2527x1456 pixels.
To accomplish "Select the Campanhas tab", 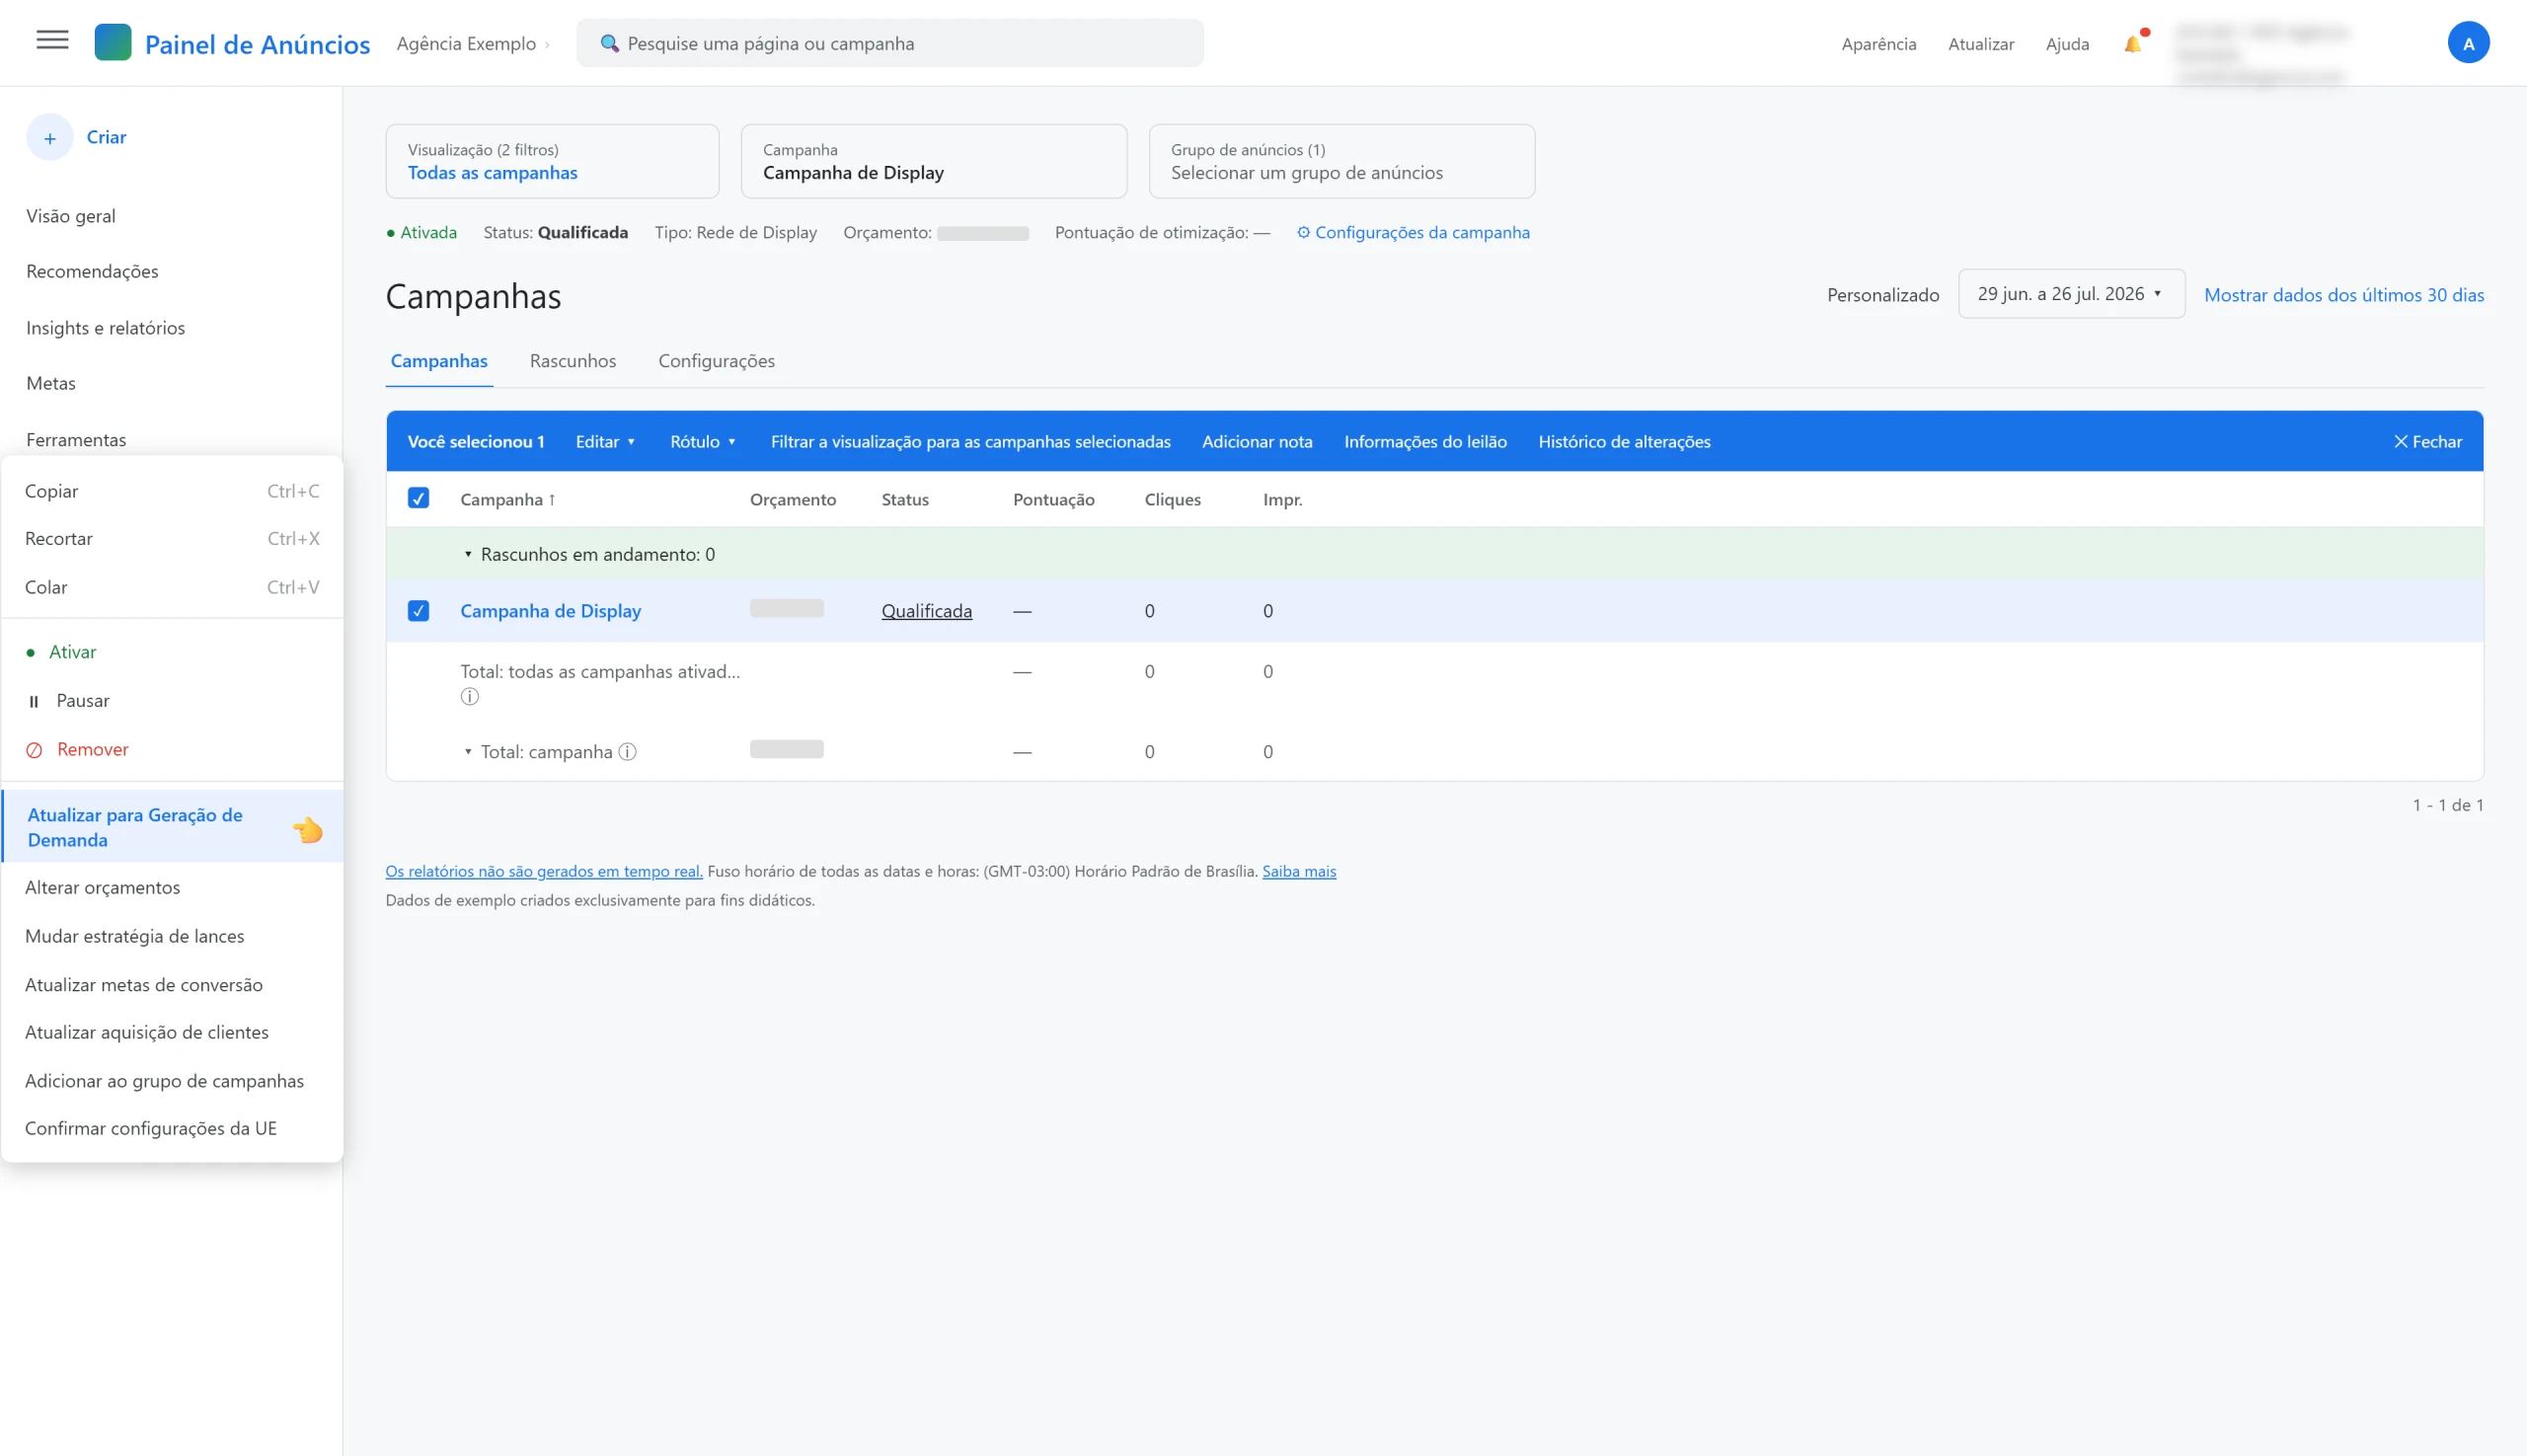I will [x=439, y=361].
